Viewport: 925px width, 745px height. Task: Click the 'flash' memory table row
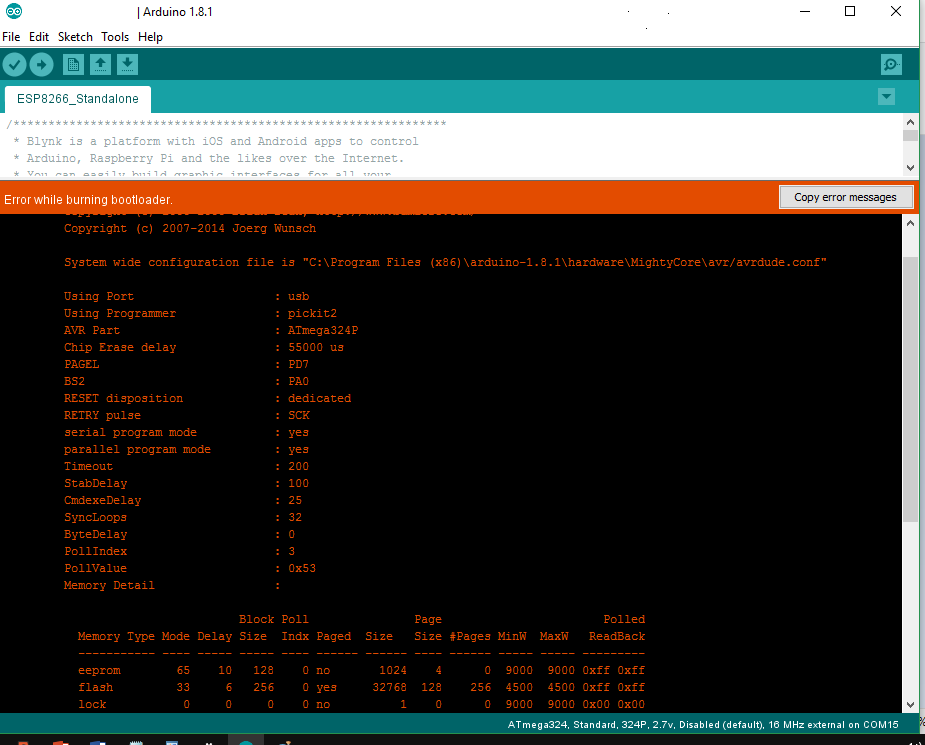[361, 687]
